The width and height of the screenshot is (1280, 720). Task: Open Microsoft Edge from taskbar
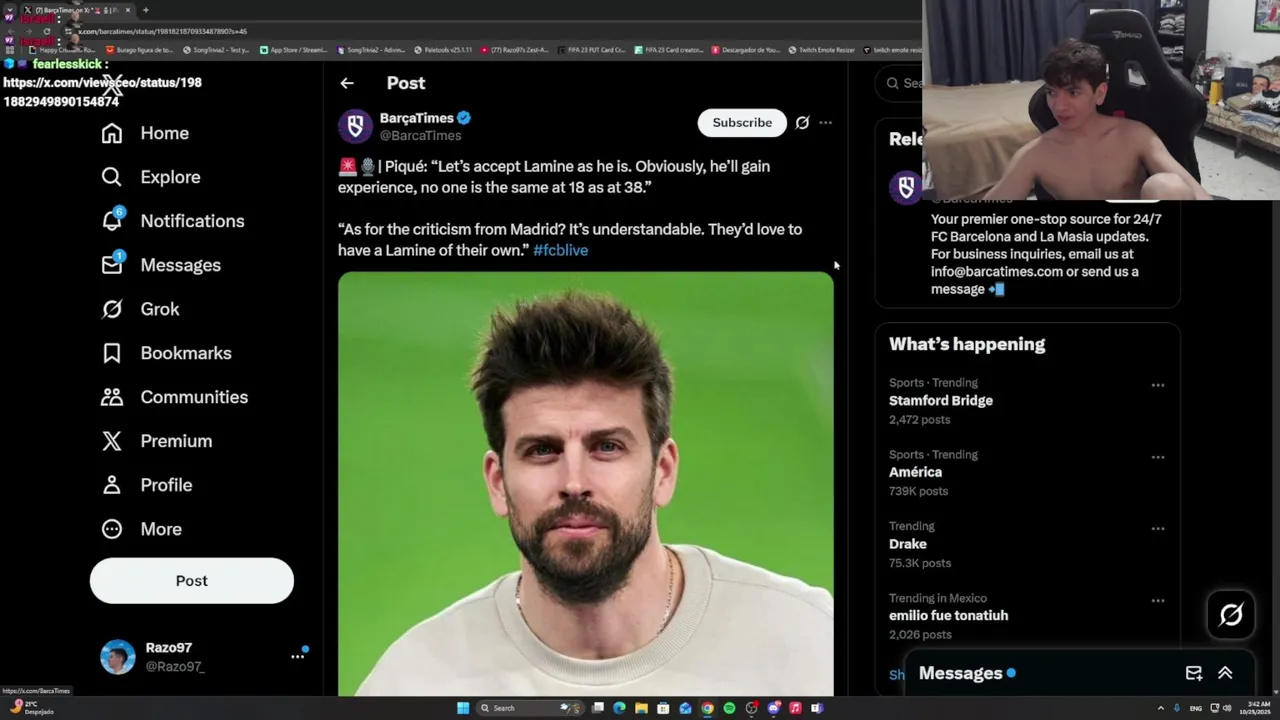(619, 708)
